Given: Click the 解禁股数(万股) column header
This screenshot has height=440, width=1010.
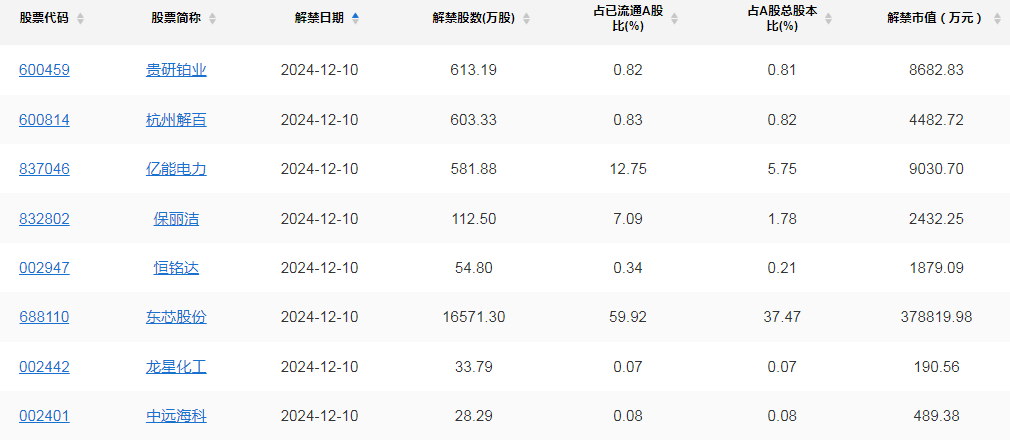Looking at the screenshot, I should point(473,19).
